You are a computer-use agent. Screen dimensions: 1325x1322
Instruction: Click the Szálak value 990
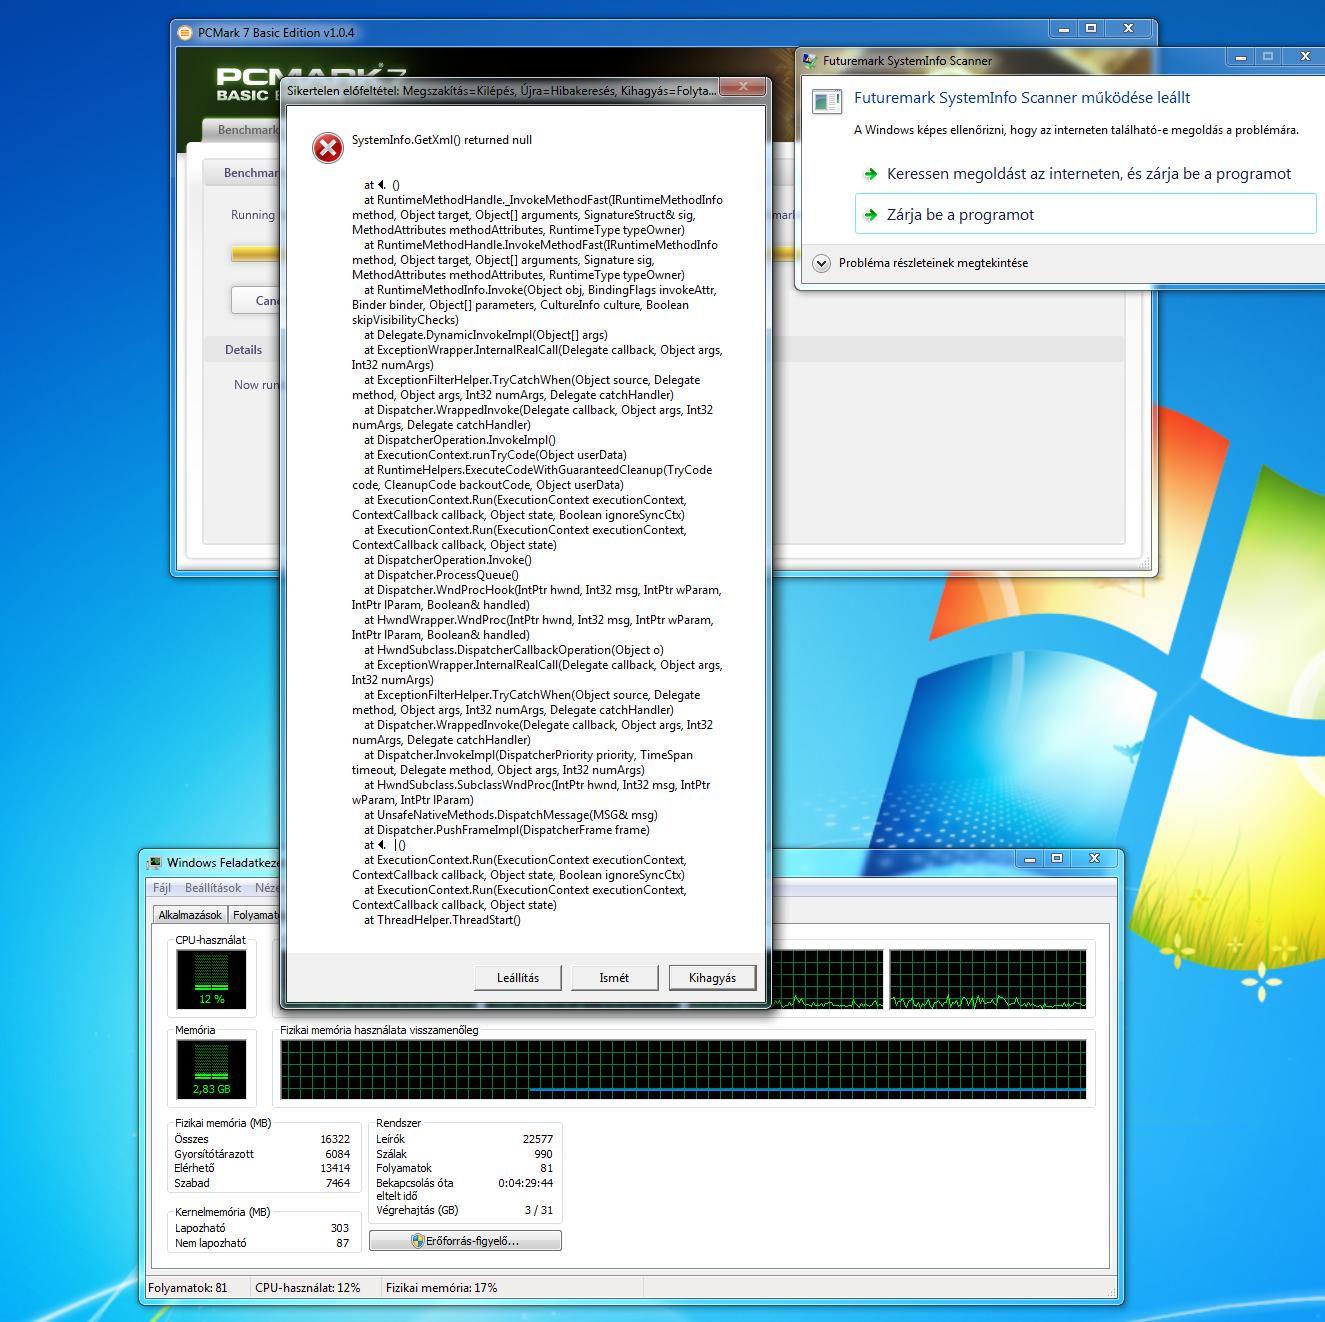(x=544, y=1154)
